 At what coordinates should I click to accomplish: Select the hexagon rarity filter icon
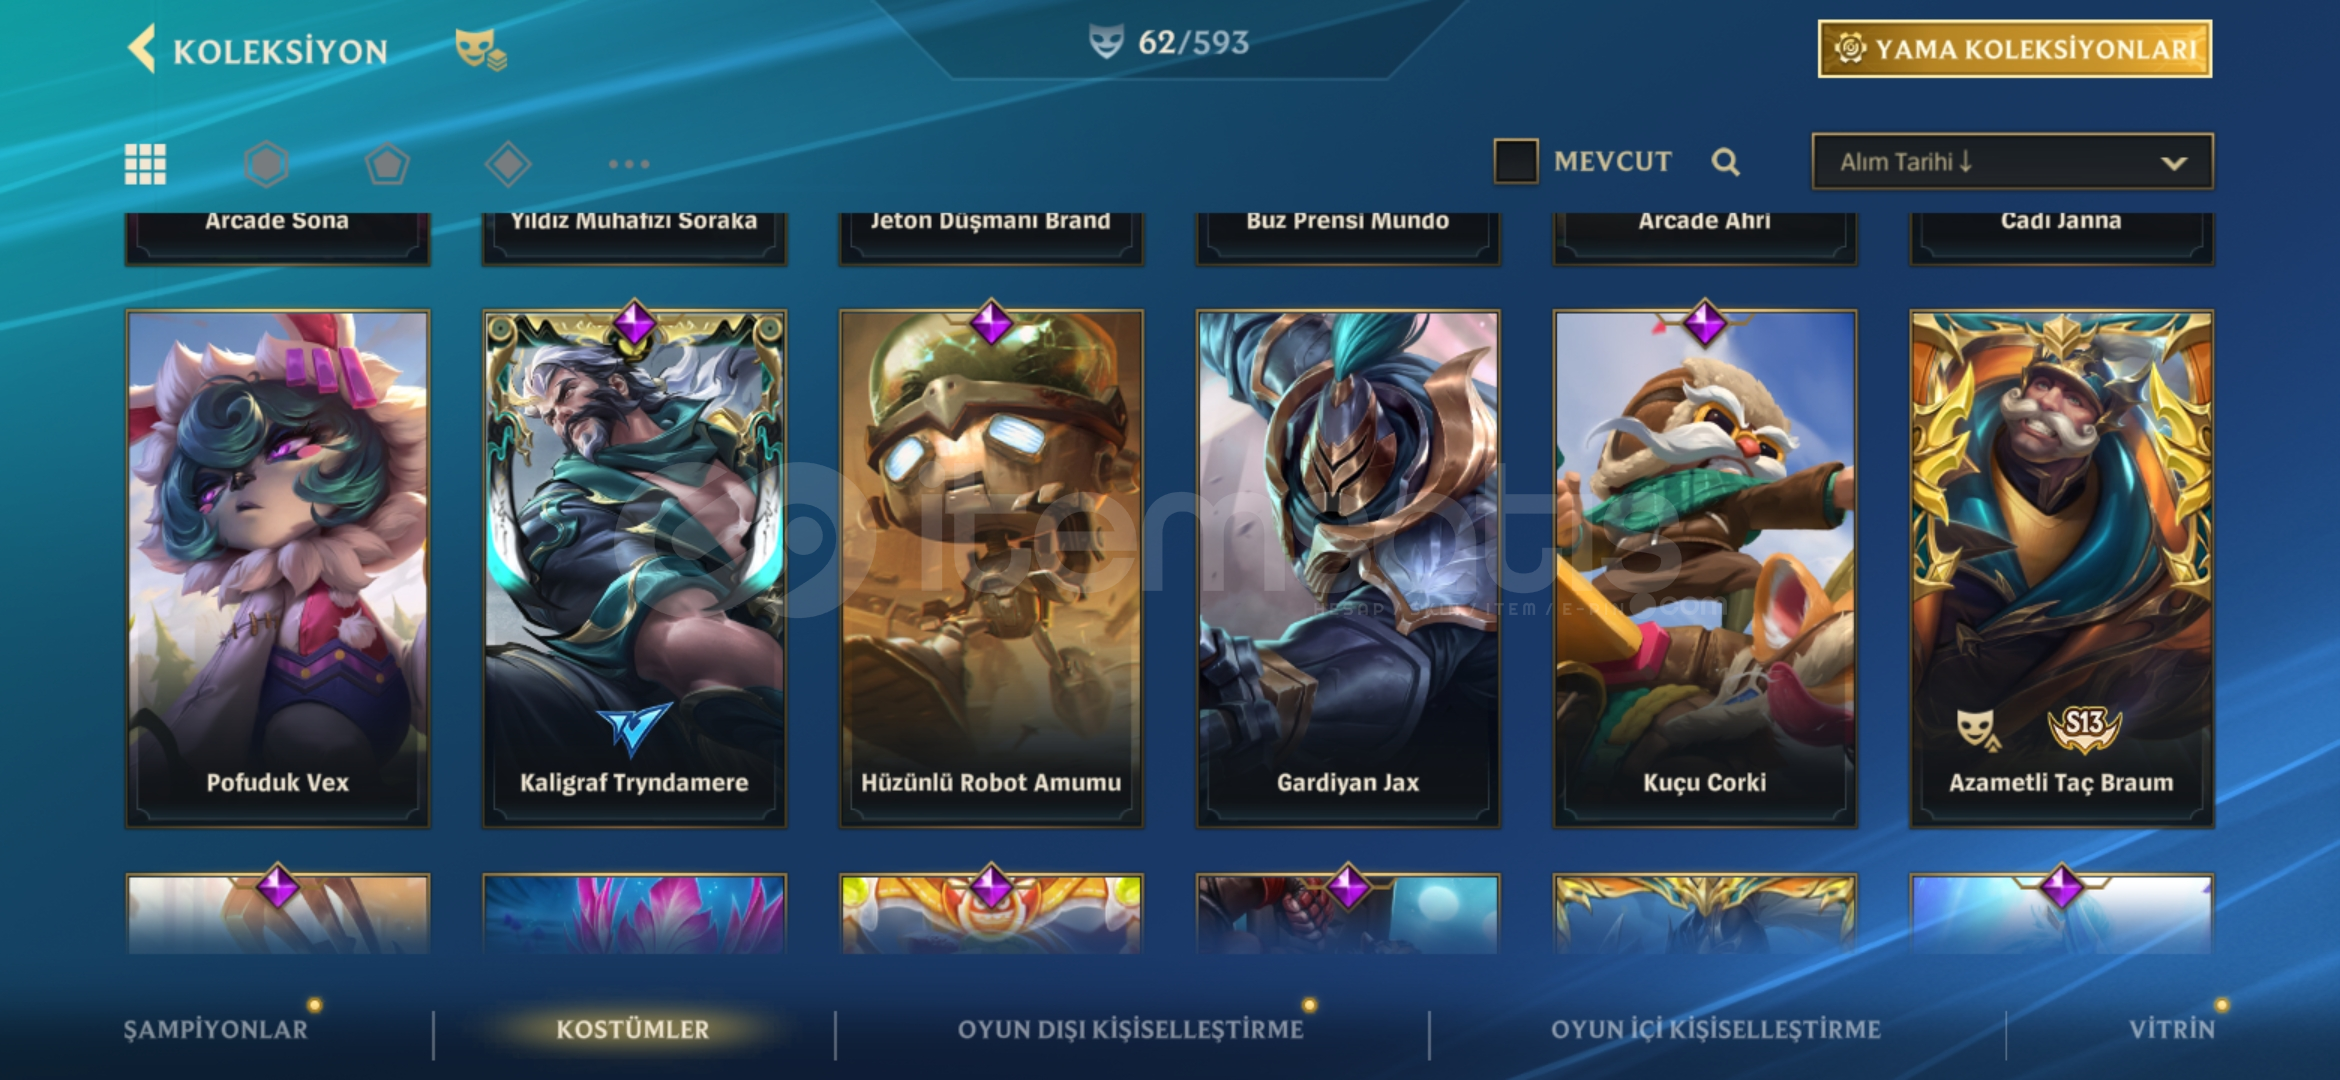coord(266,164)
